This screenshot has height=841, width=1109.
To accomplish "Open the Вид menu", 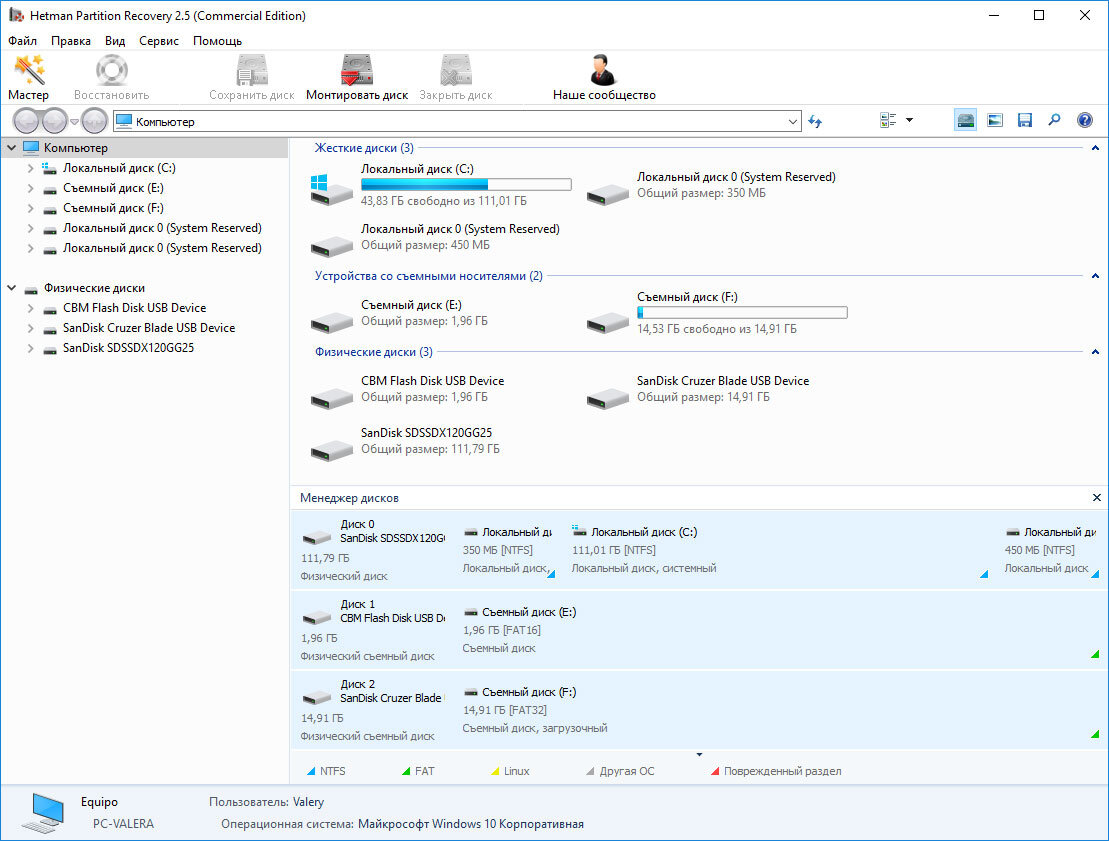I will coord(115,41).
